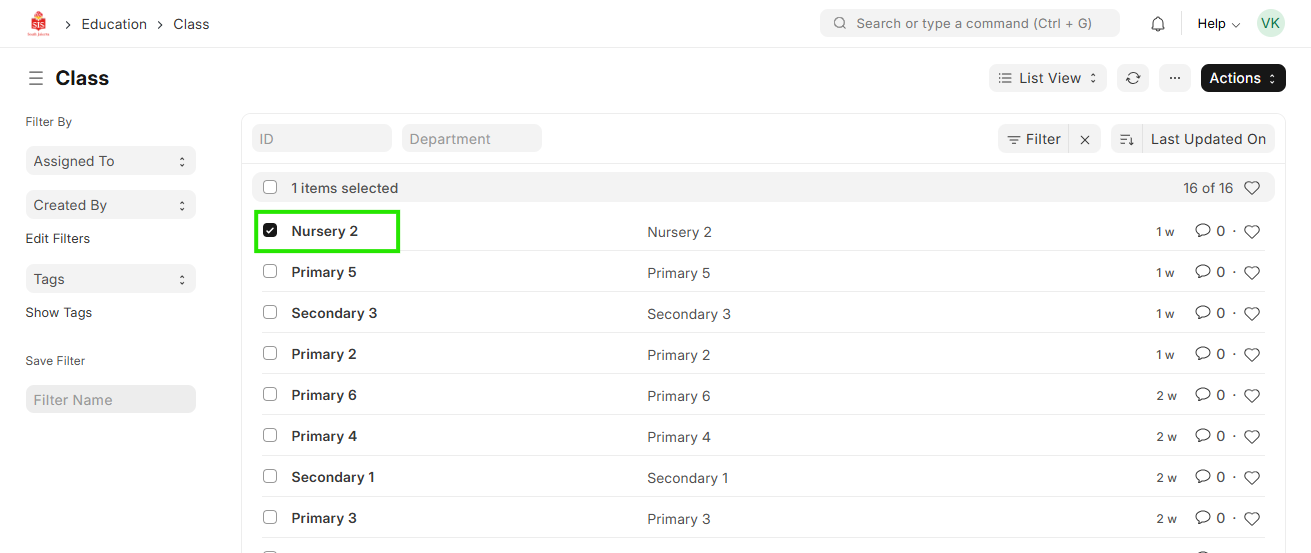Uncheck the Nursery 2 checkbox
Viewport: 1311px width, 553px height.
(270, 231)
